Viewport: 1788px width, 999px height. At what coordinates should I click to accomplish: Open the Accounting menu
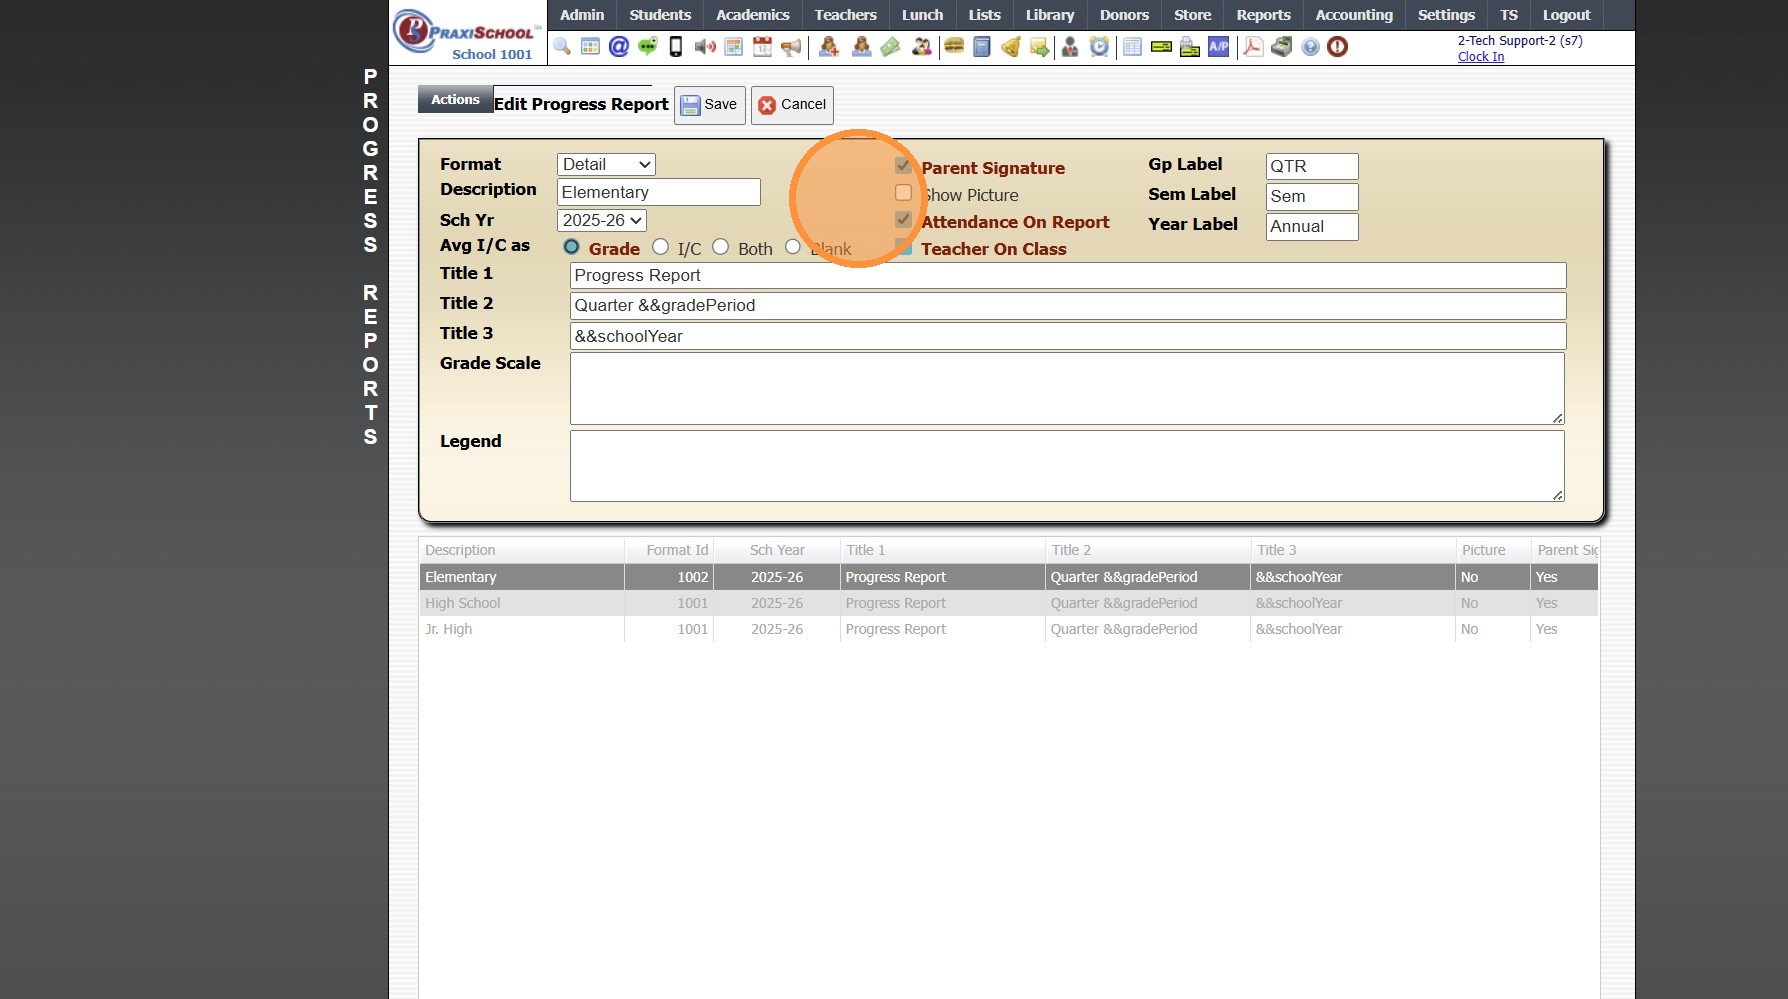[x=1354, y=15]
